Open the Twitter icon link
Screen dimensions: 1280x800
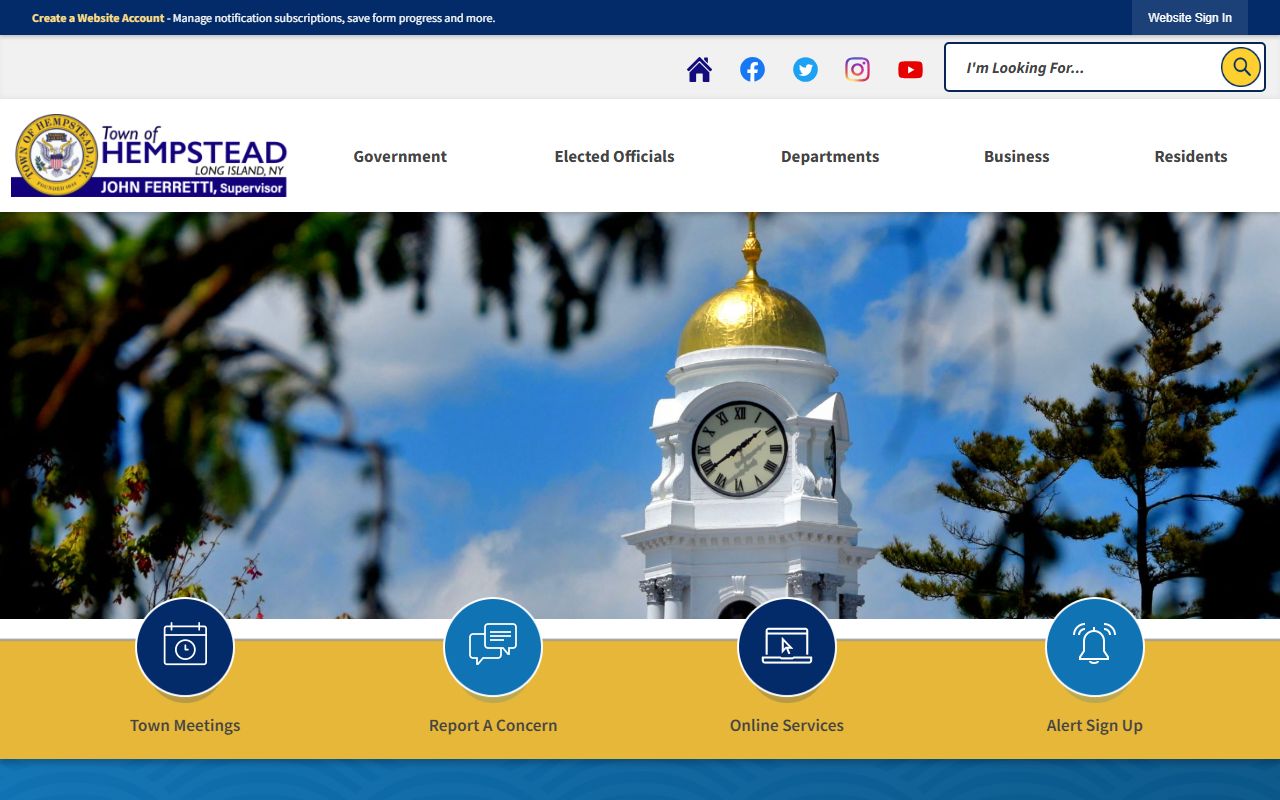(805, 69)
